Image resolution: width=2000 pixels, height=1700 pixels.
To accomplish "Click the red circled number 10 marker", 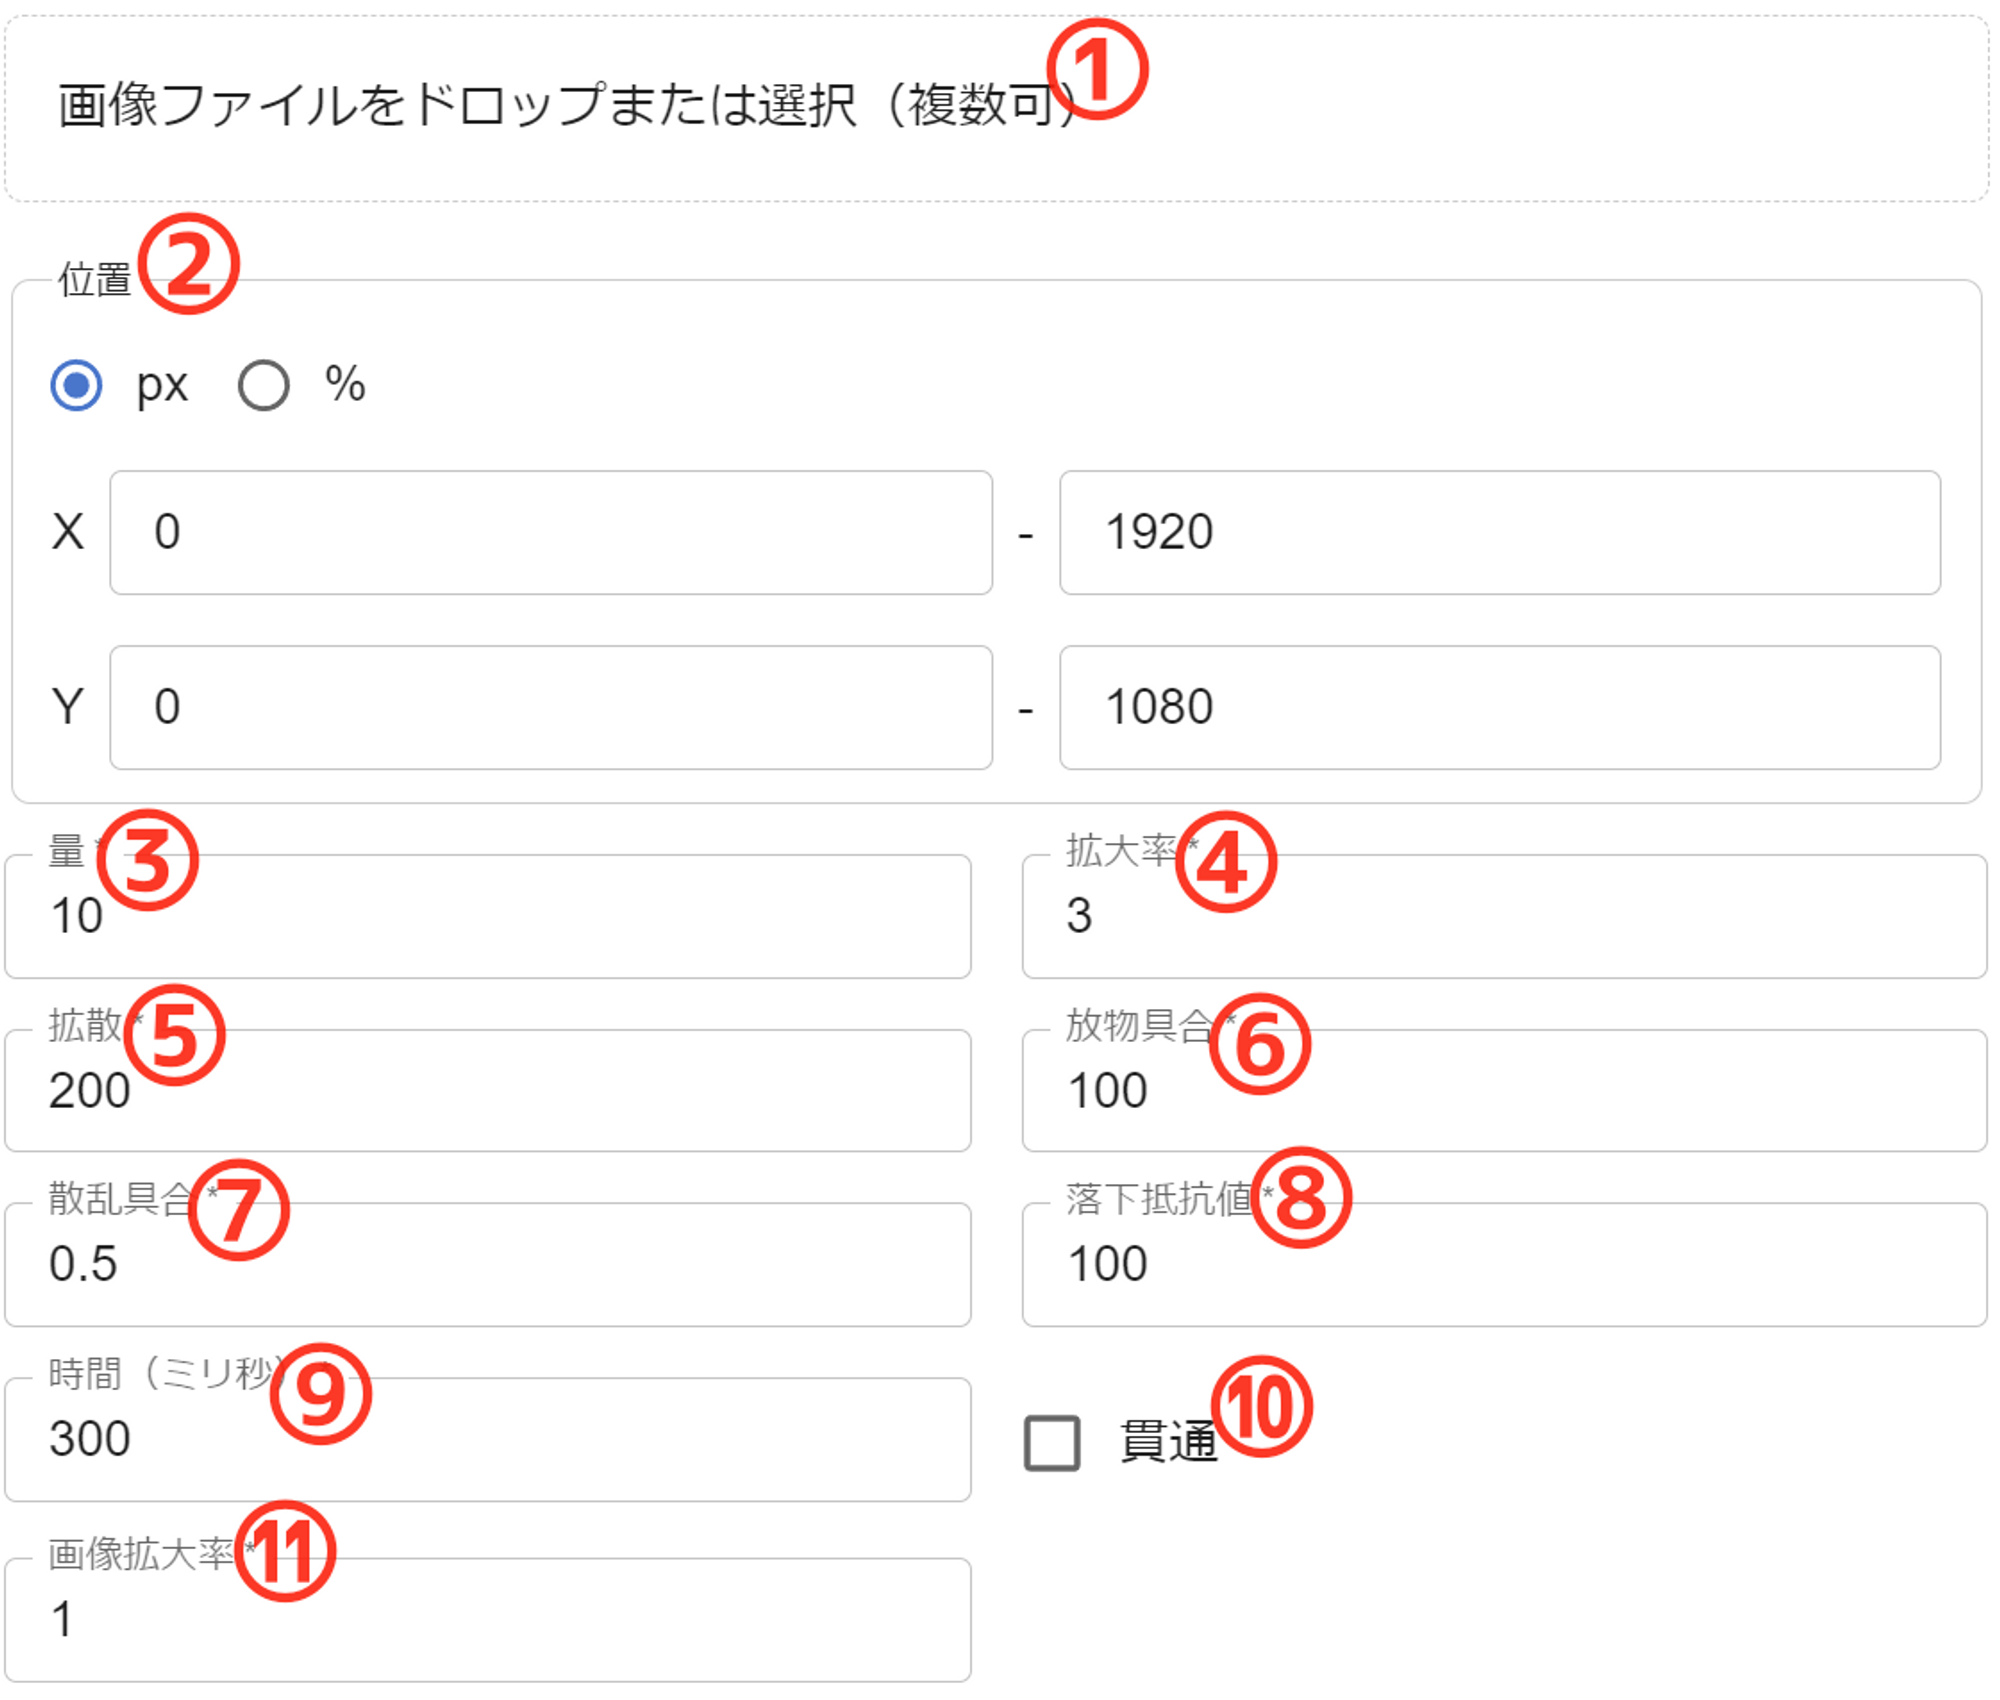I will [x=1261, y=1407].
